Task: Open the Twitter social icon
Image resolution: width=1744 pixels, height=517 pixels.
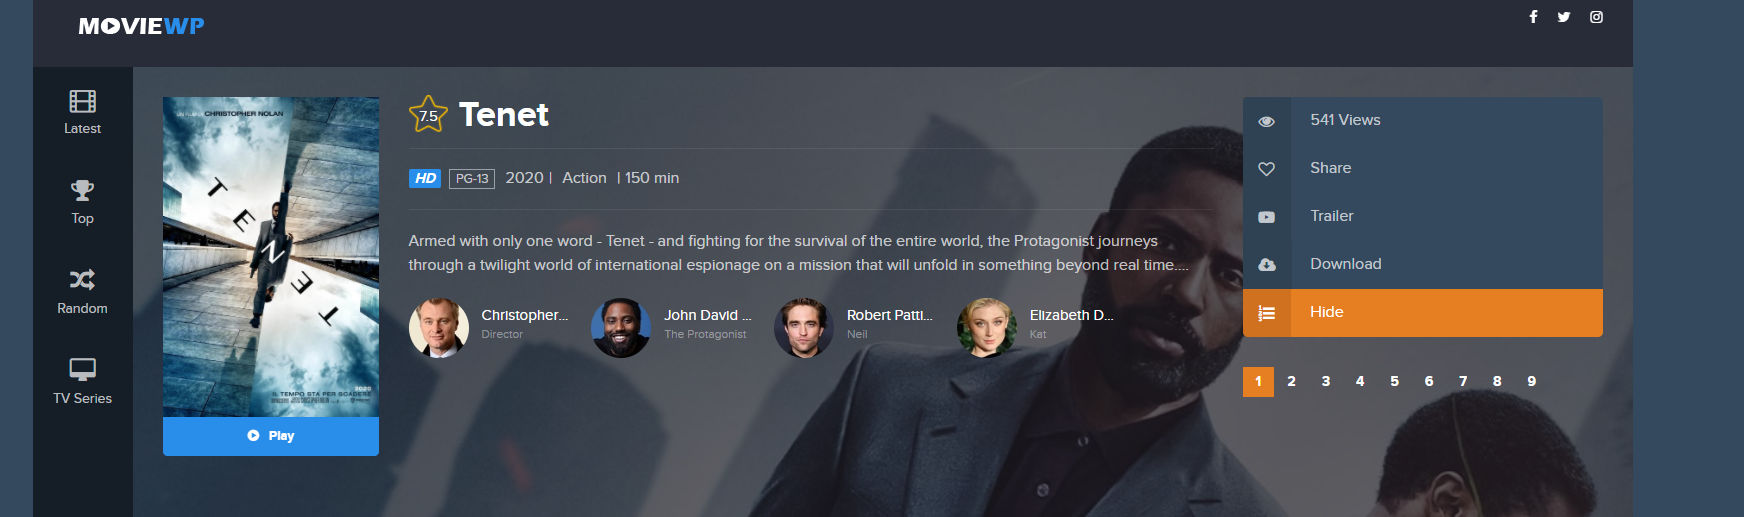Action: tap(1564, 17)
